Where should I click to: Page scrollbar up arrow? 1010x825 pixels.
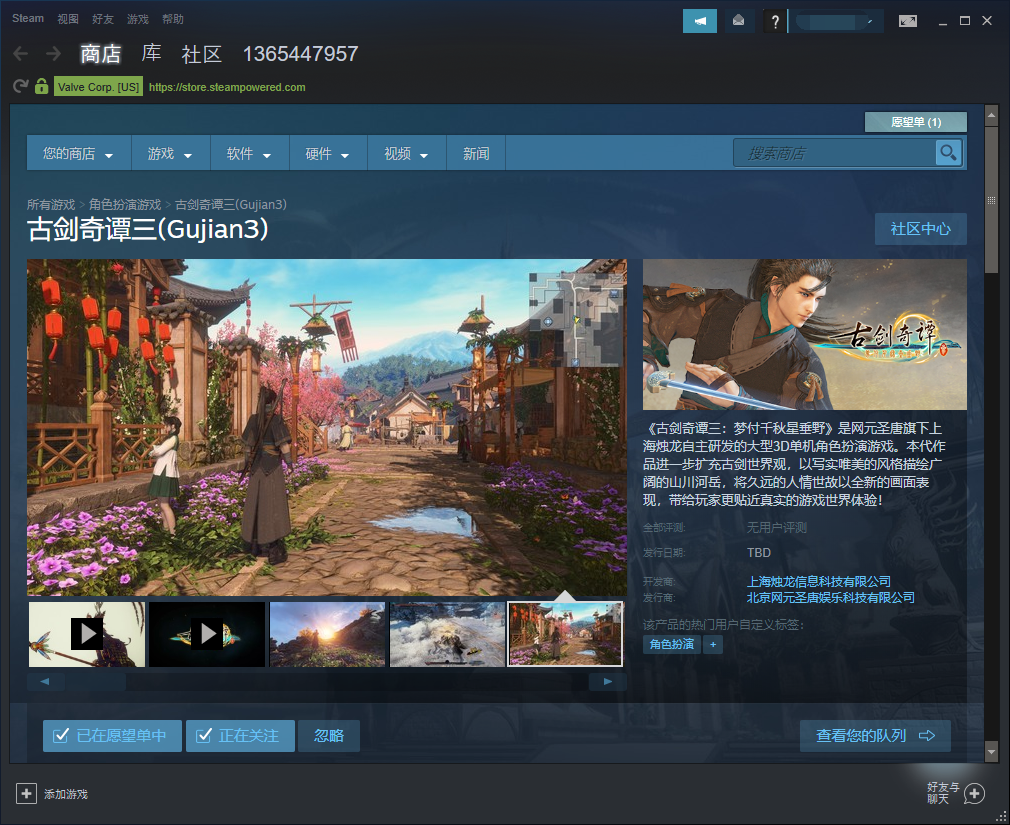pos(991,116)
